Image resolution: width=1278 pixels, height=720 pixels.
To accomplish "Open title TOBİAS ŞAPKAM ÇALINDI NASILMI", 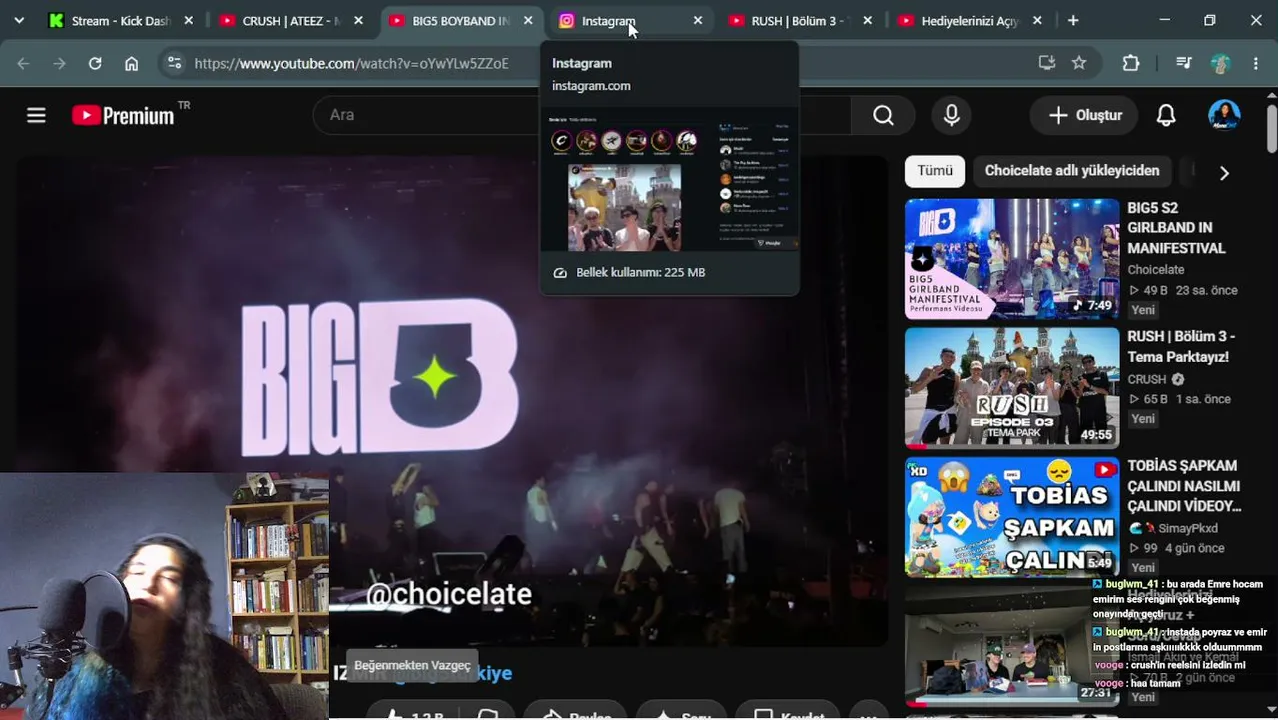I will pyautogui.click(x=1184, y=486).
